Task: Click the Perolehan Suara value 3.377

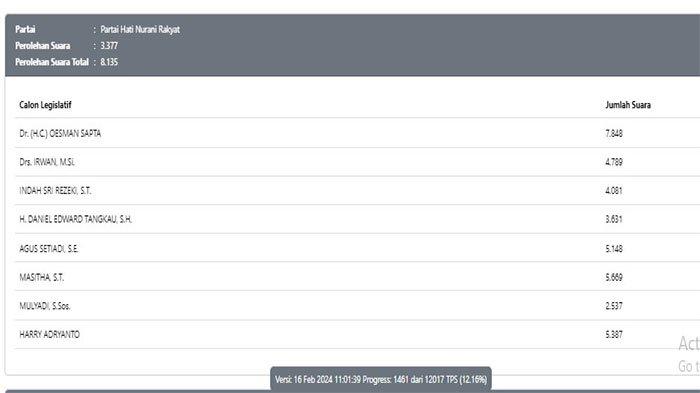Action: tap(109, 46)
